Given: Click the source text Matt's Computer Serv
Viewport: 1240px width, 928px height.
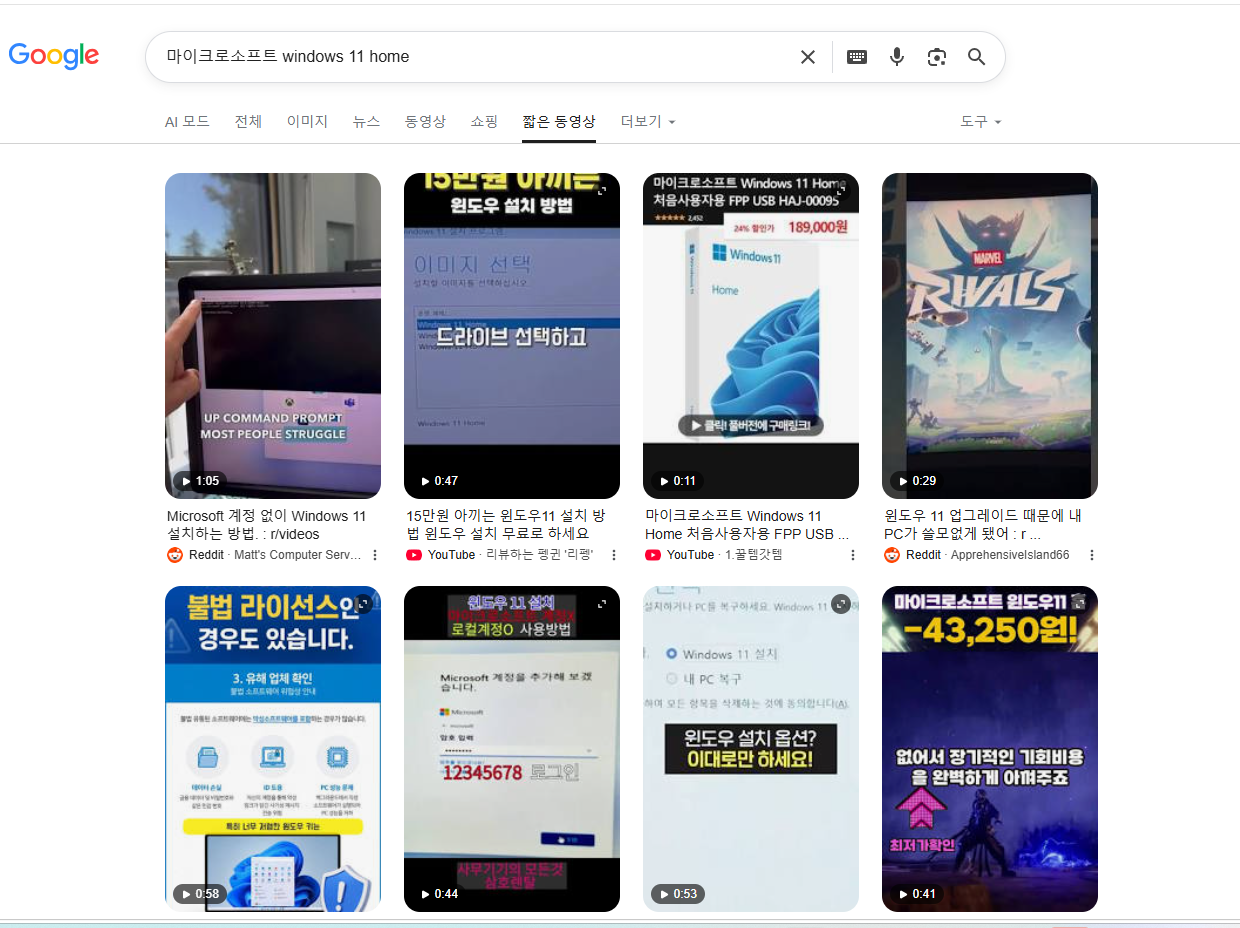Looking at the screenshot, I should [298, 555].
